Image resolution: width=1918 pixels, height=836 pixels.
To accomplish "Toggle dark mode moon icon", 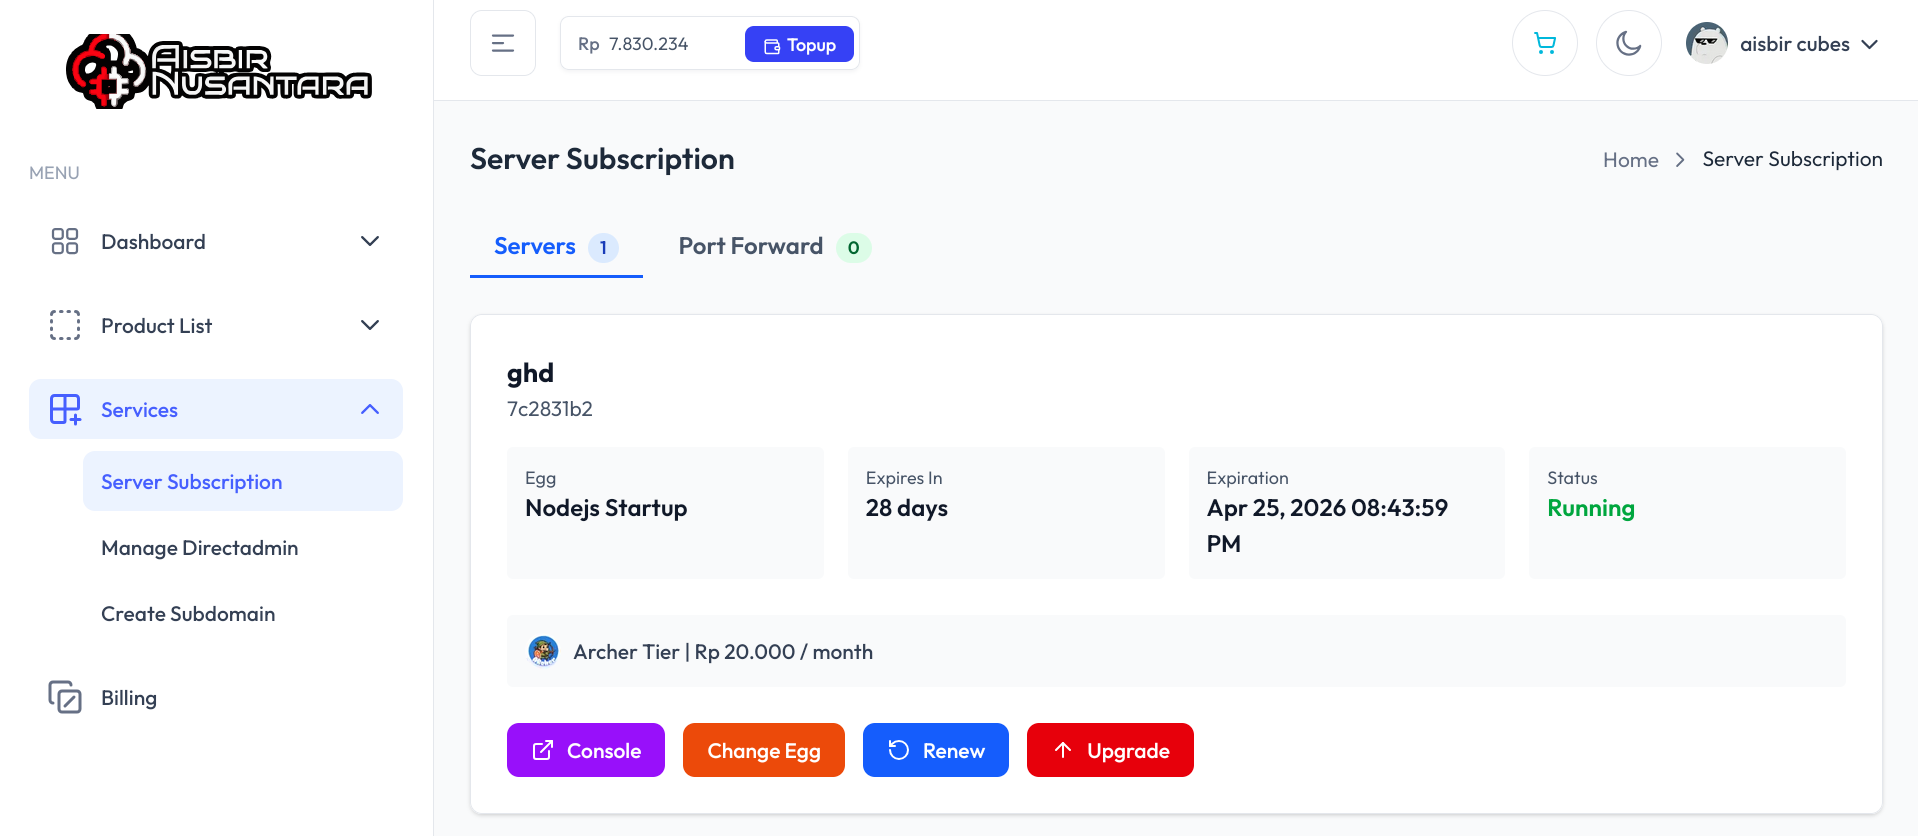I will [1628, 43].
